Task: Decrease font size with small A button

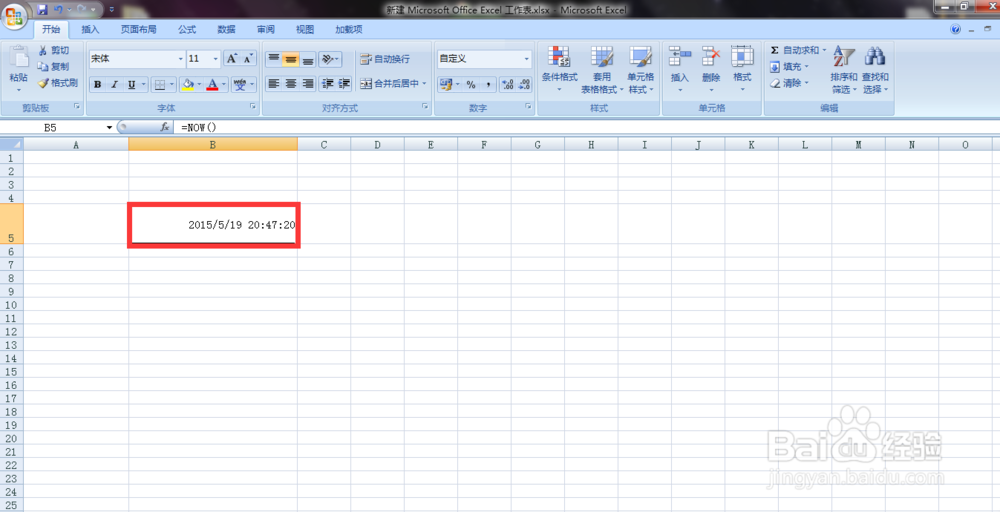Action: pyautogui.click(x=249, y=59)
